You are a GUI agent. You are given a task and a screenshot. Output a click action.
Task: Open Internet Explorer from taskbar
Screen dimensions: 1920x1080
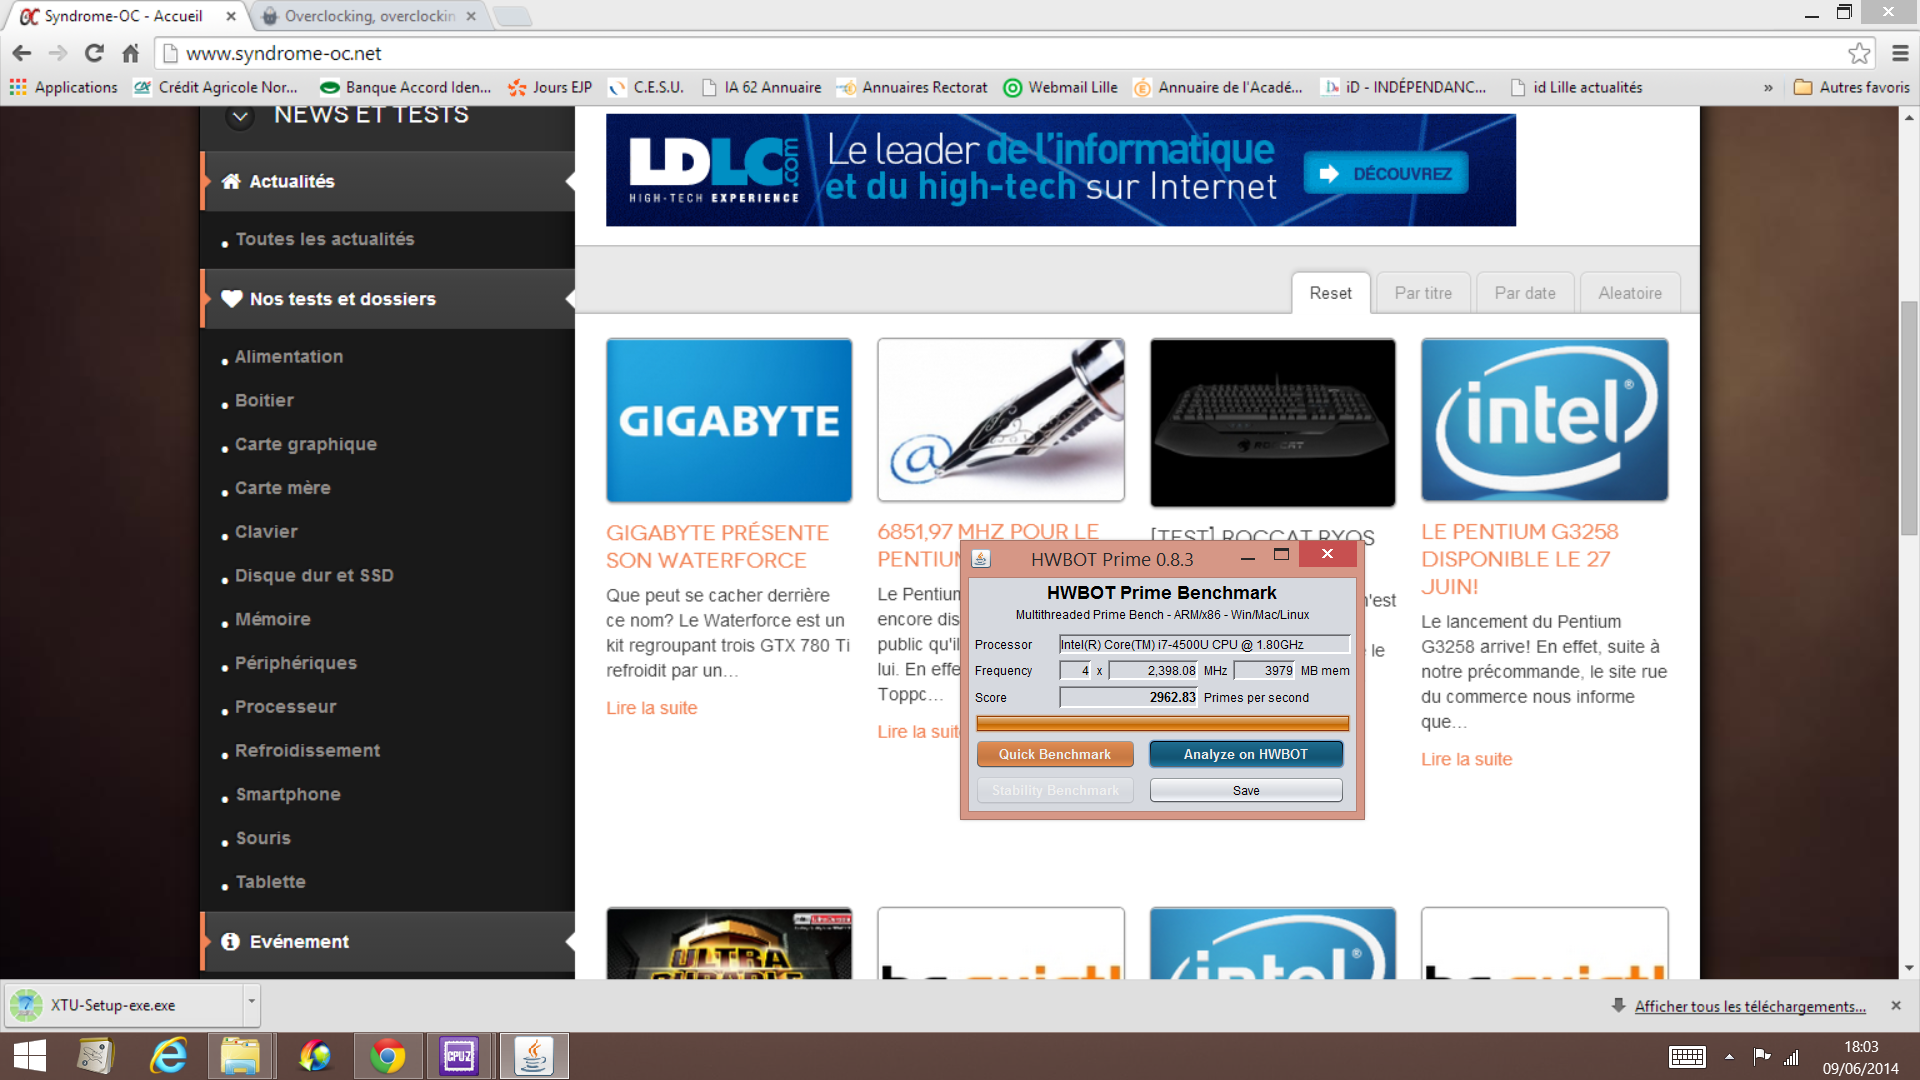(169, 1056)
